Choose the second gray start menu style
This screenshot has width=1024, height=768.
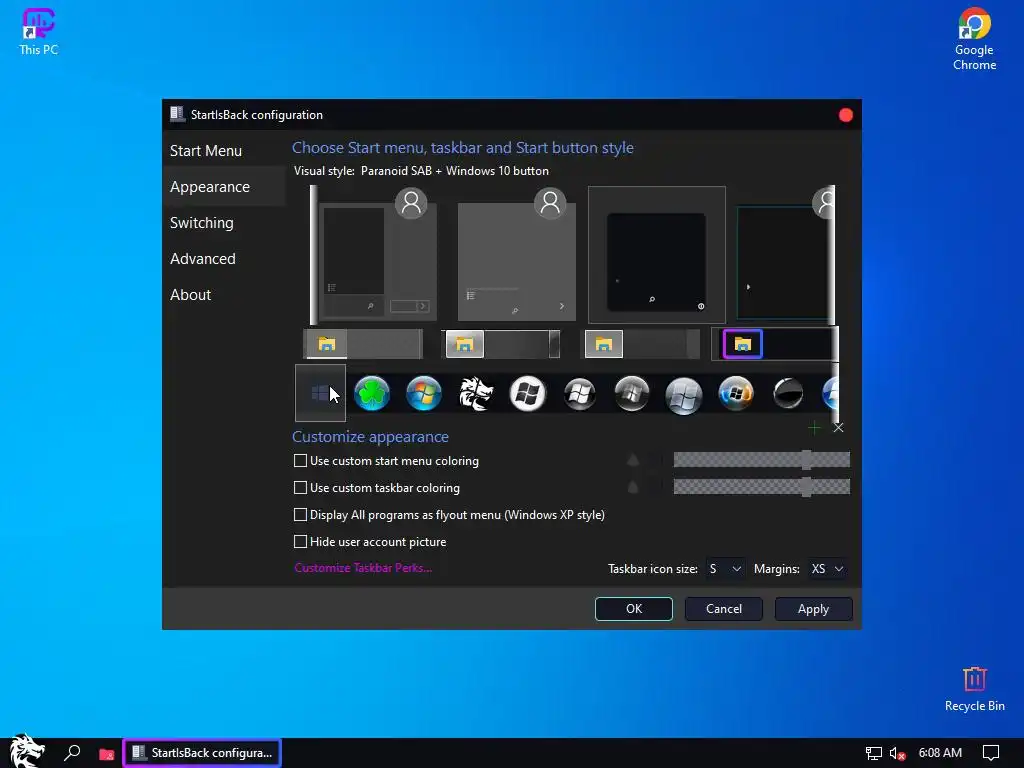coord(517,256)
